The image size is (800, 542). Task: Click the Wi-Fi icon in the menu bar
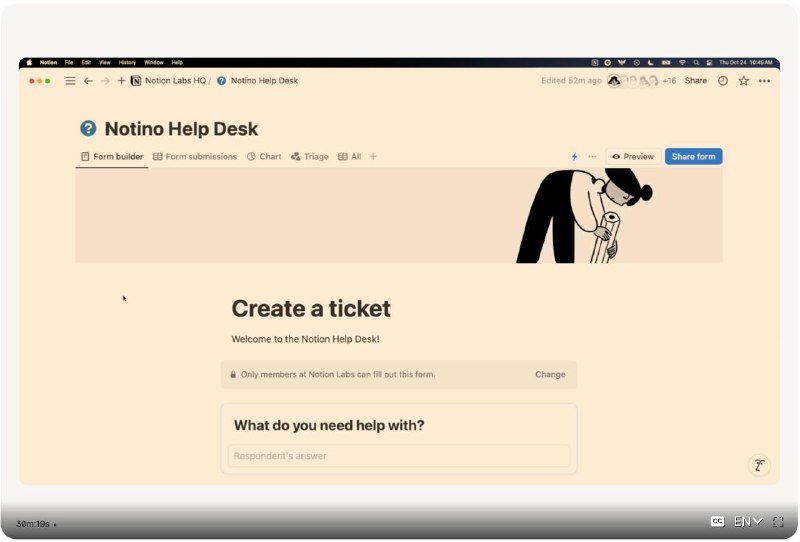[682, 62]
